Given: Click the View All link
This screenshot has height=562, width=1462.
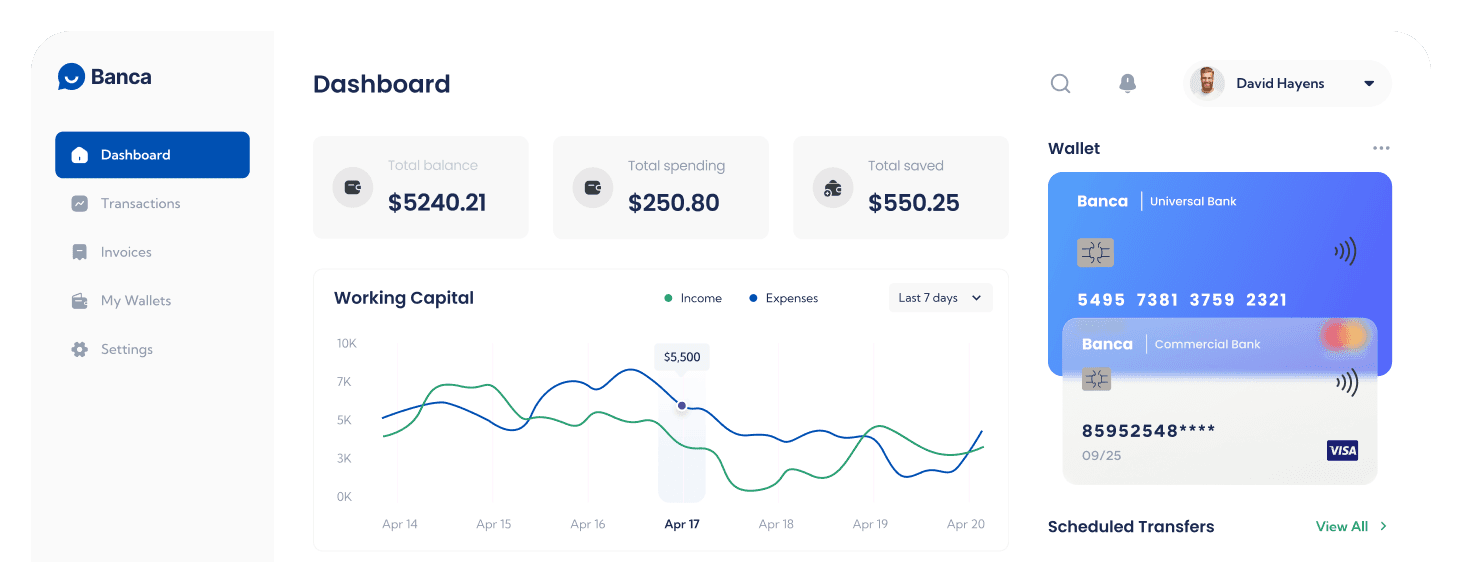Looking at the screenshot, I should [1341, 526].
